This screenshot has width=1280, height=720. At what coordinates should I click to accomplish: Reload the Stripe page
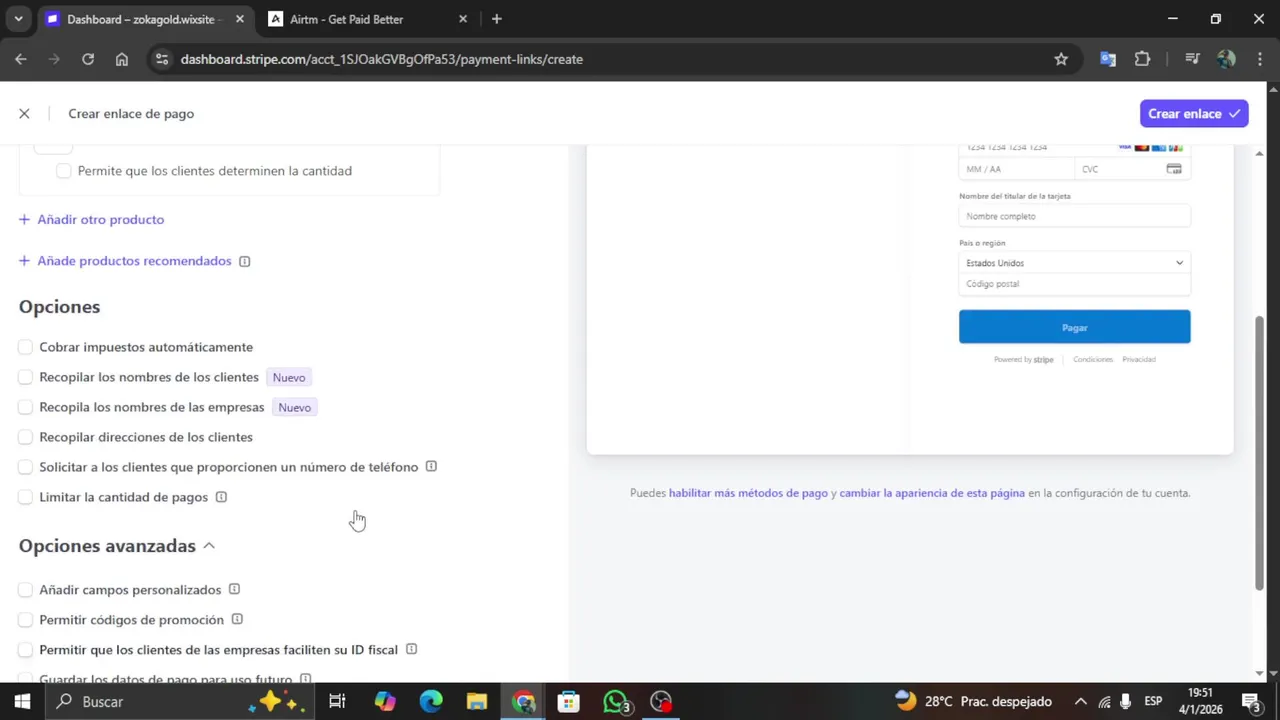point(88,59)
